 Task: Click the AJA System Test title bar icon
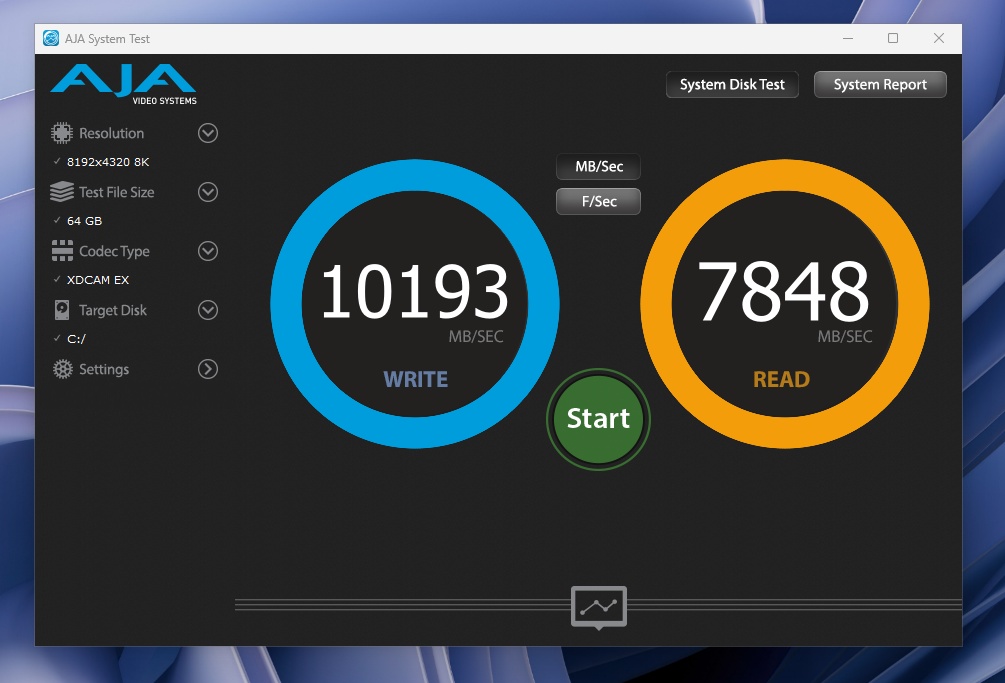[x=51, y=38]
